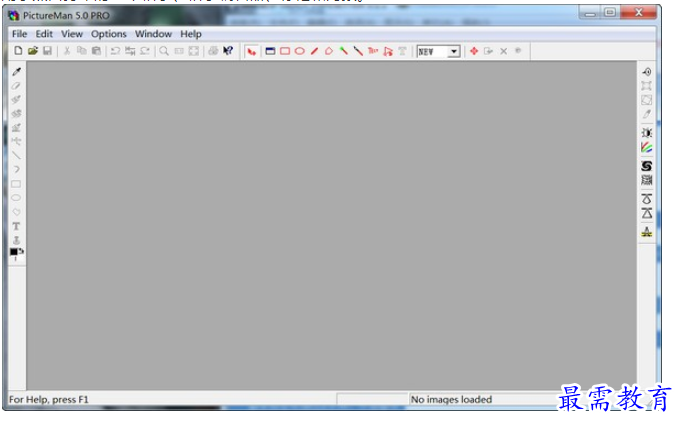
Task: Select the Zoom magnifier icon
Action: point(164,51)
